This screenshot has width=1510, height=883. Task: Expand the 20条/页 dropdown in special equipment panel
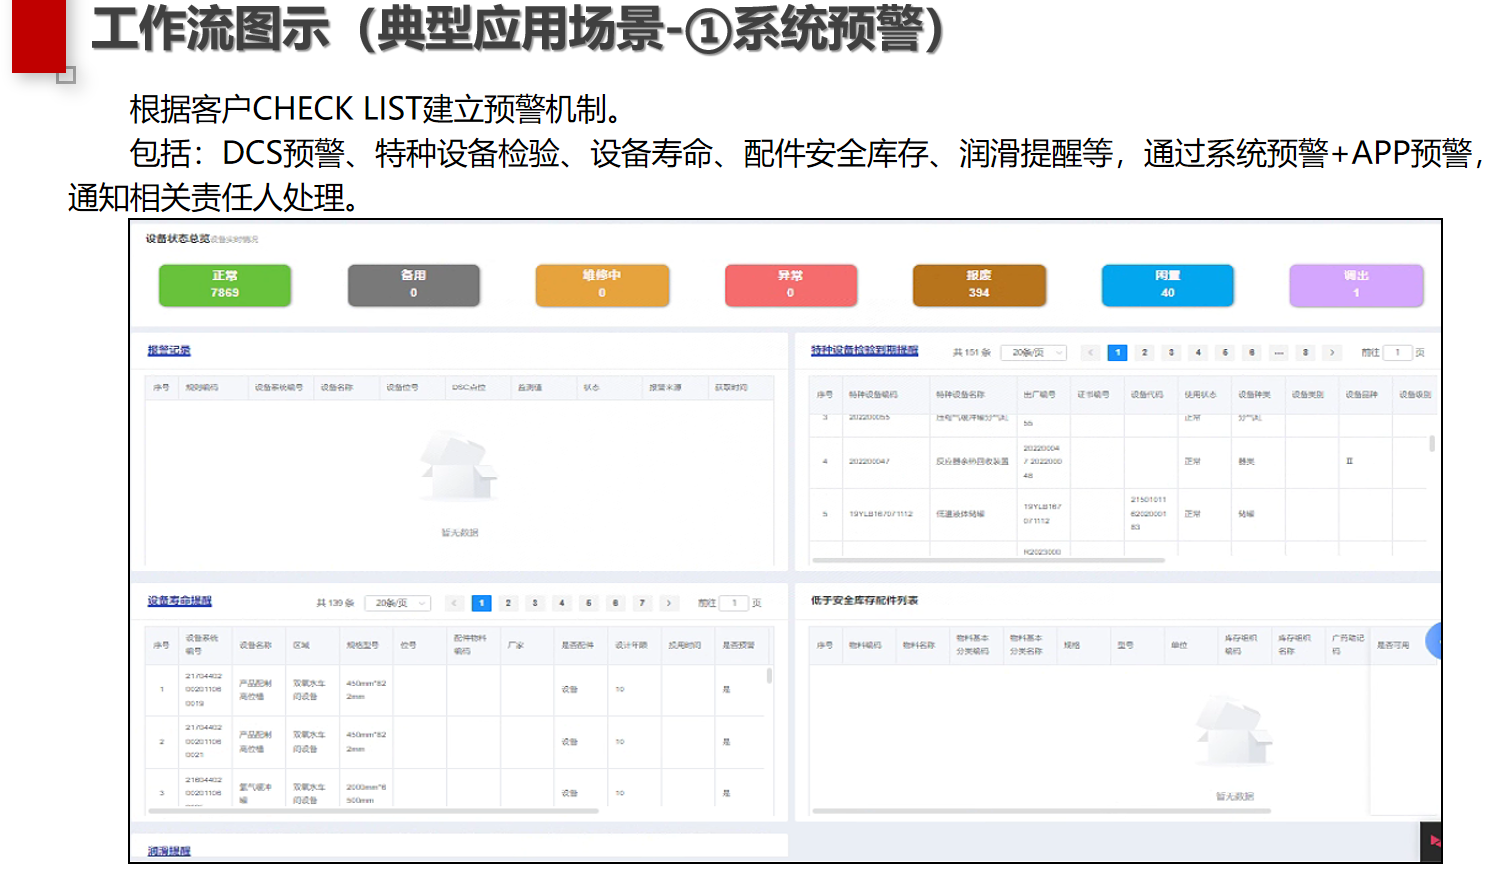tap(1034, 353)
